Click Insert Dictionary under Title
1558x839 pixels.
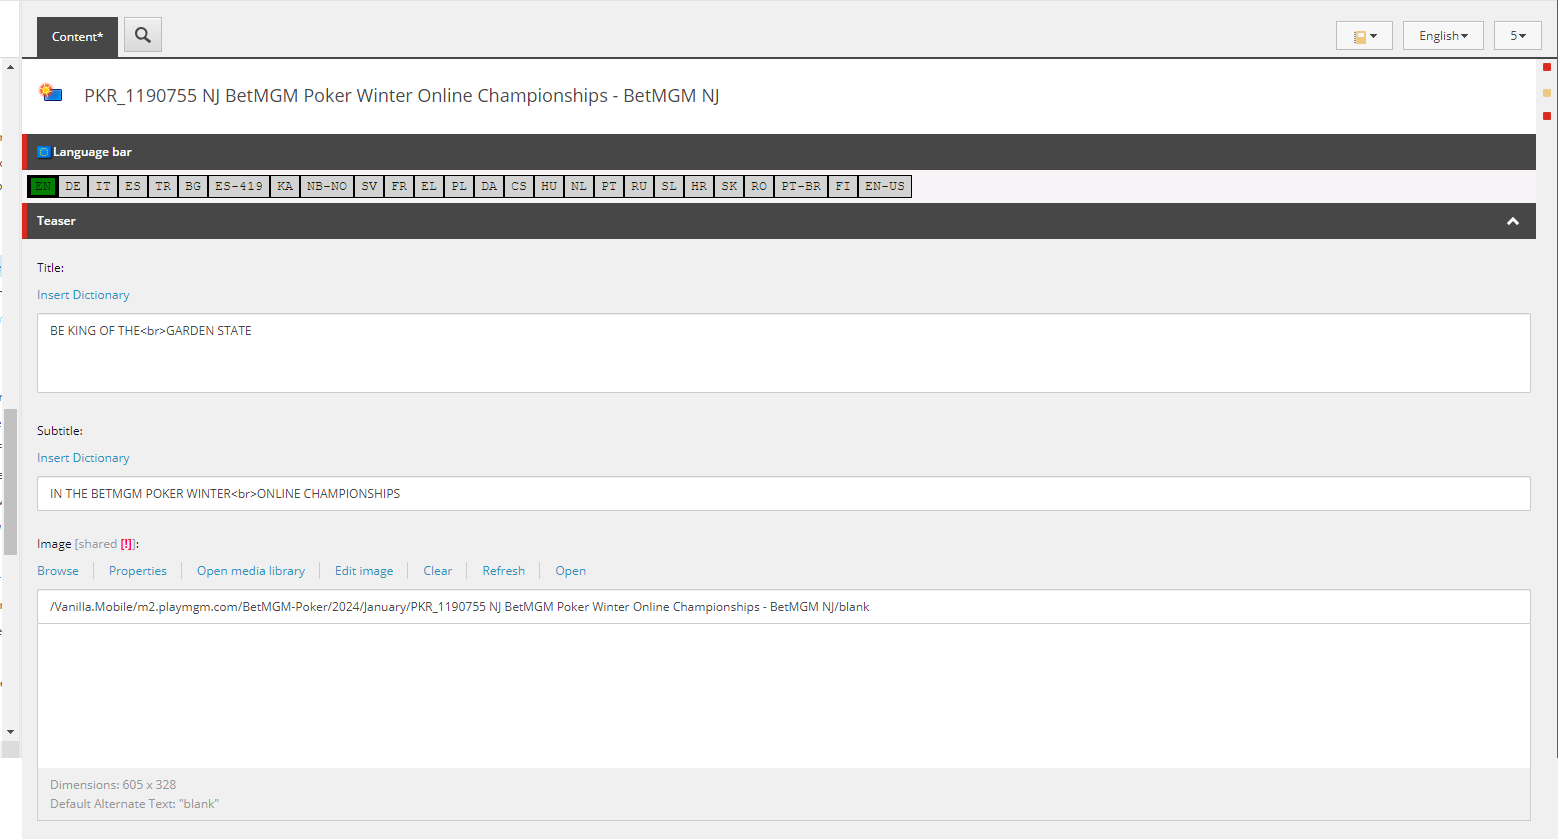(x=83, y=295)
